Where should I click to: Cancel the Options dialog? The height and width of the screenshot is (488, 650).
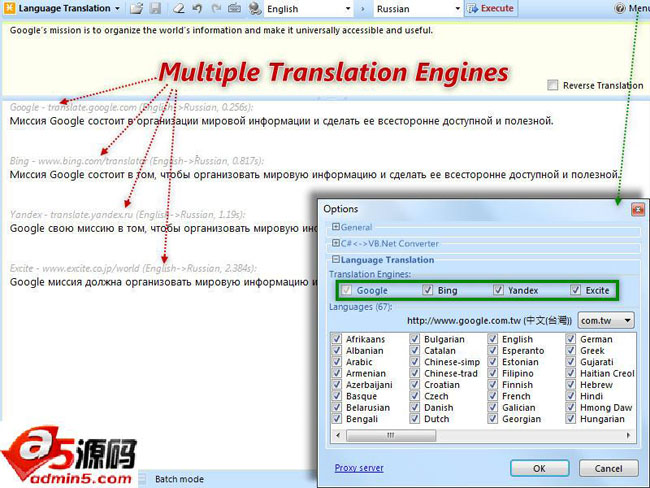pos(608,469)
